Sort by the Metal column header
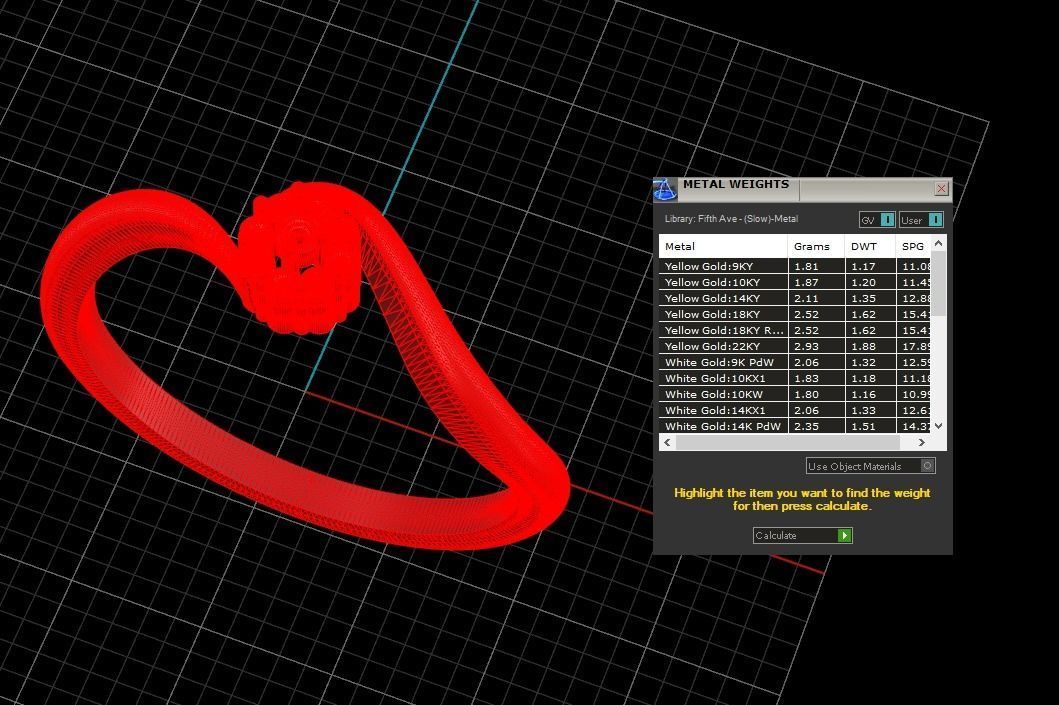 (x=723, y=246)
